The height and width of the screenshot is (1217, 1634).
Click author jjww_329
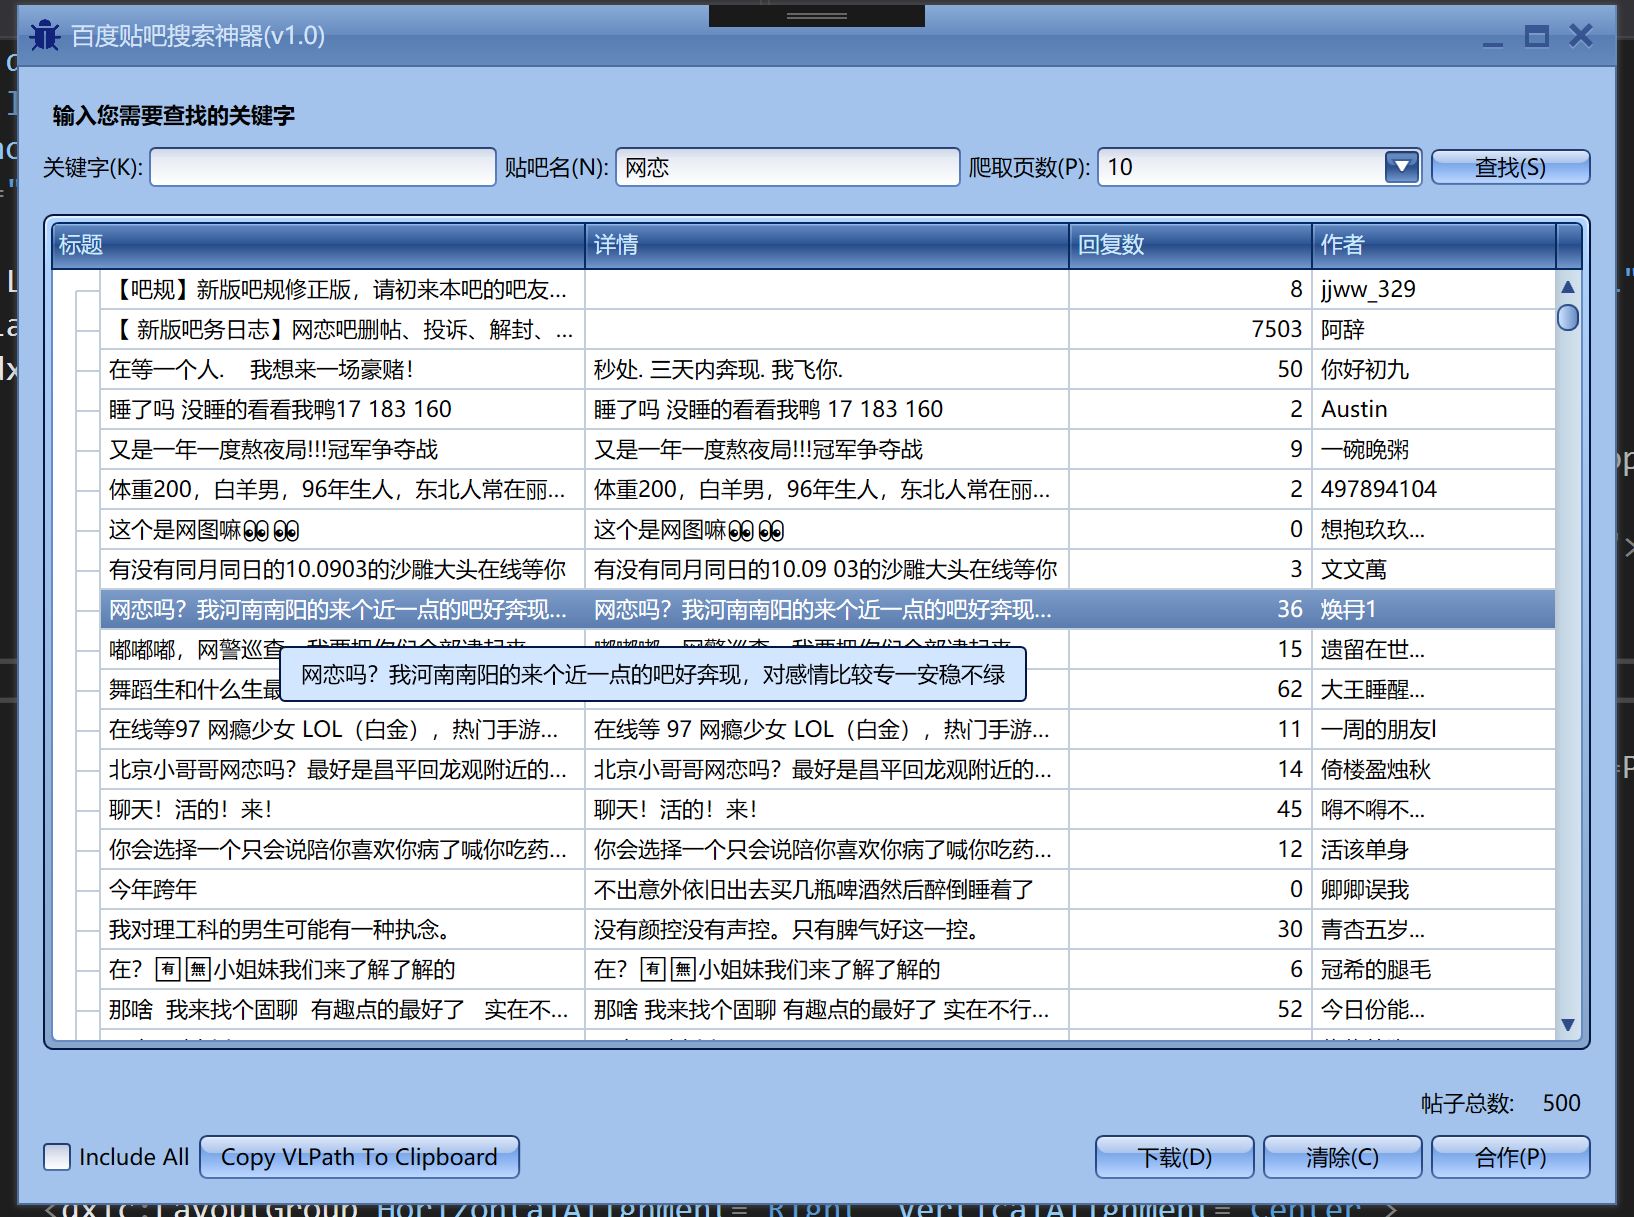(x=1368, y=290)
